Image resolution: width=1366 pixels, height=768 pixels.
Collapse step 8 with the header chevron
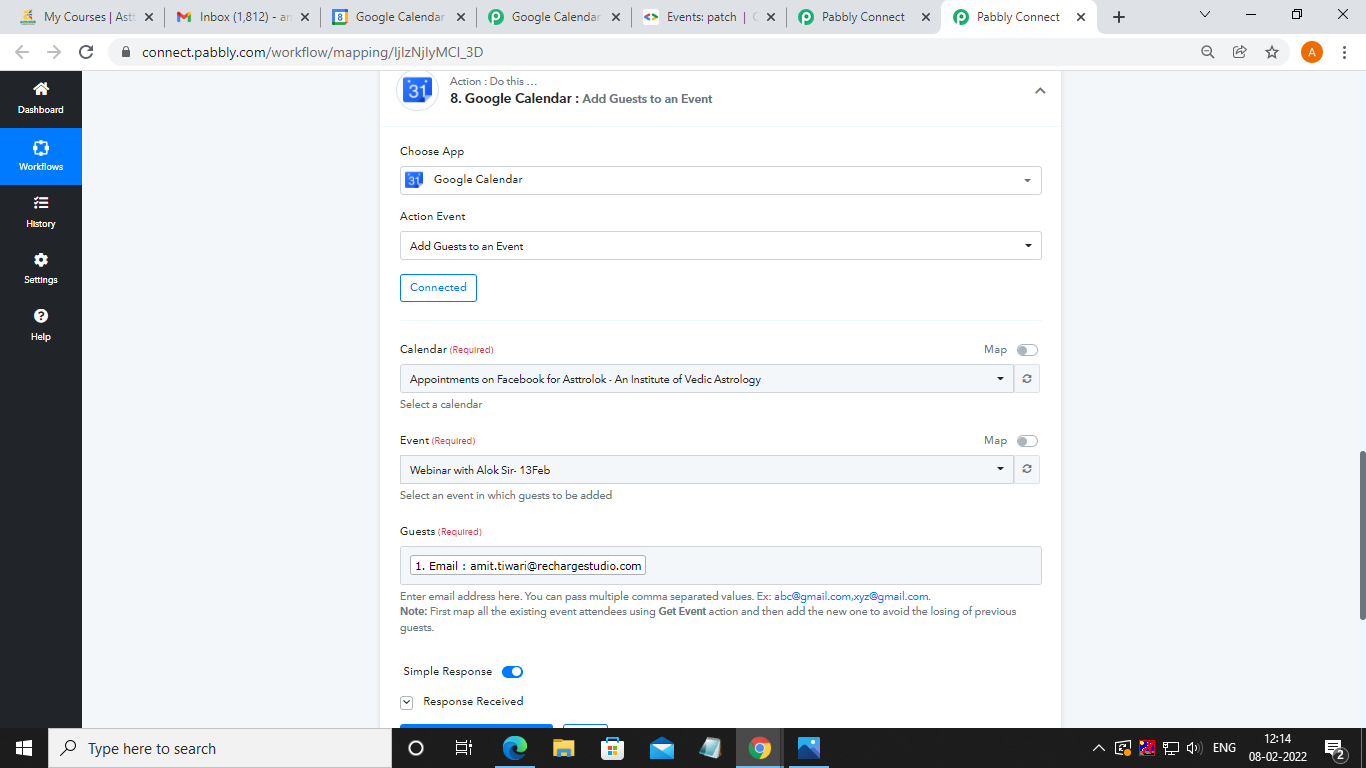point(1040,91)
